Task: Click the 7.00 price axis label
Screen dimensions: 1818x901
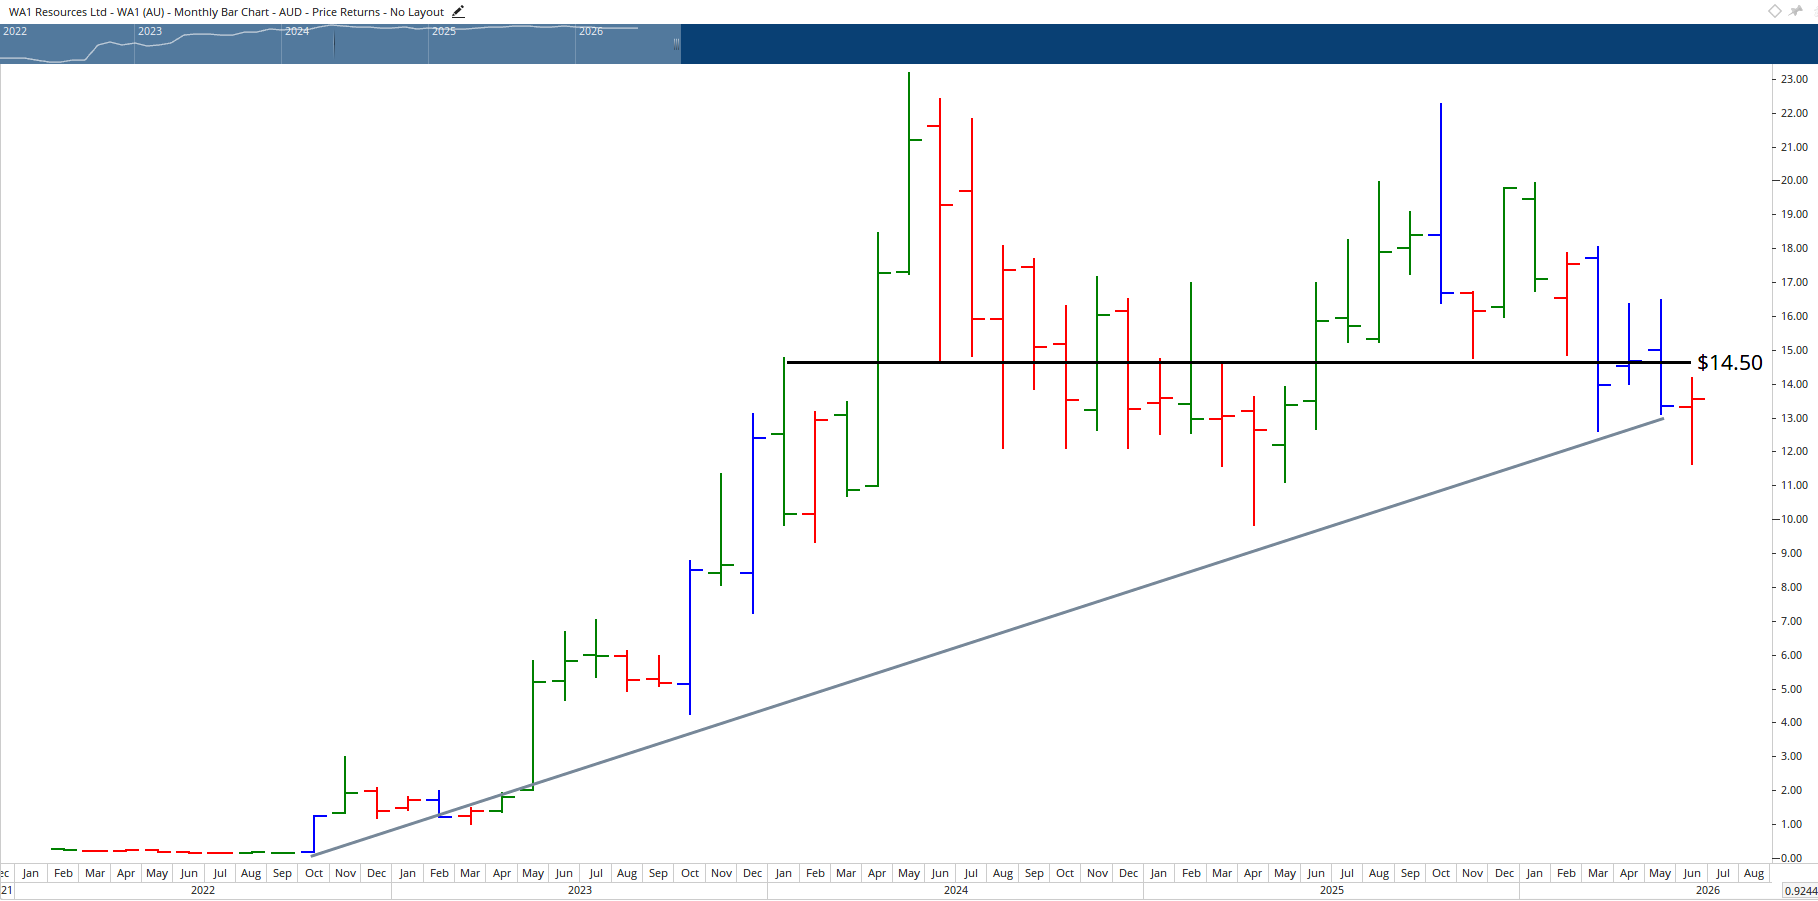Action: point(1791,621)
